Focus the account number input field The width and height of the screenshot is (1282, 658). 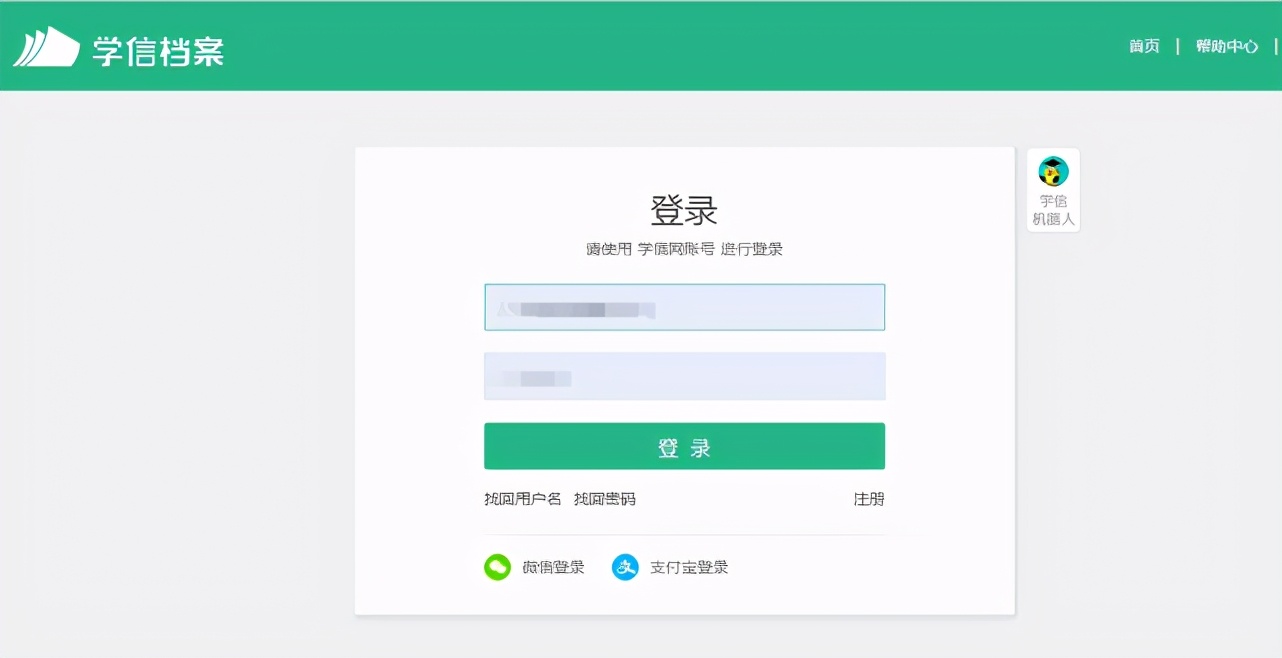[x=684, y=307]
